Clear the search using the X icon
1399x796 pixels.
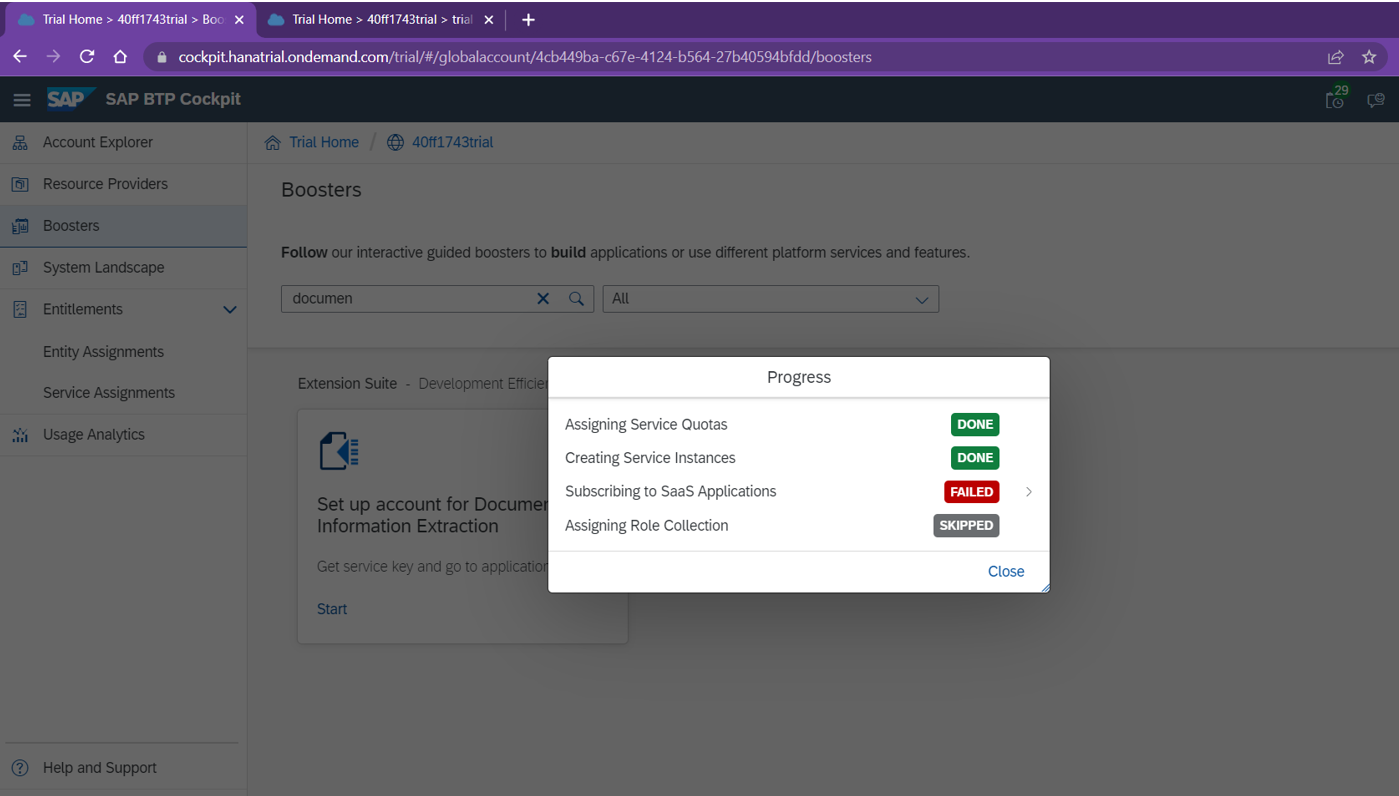pyautogui.click(x=543, y=298)
